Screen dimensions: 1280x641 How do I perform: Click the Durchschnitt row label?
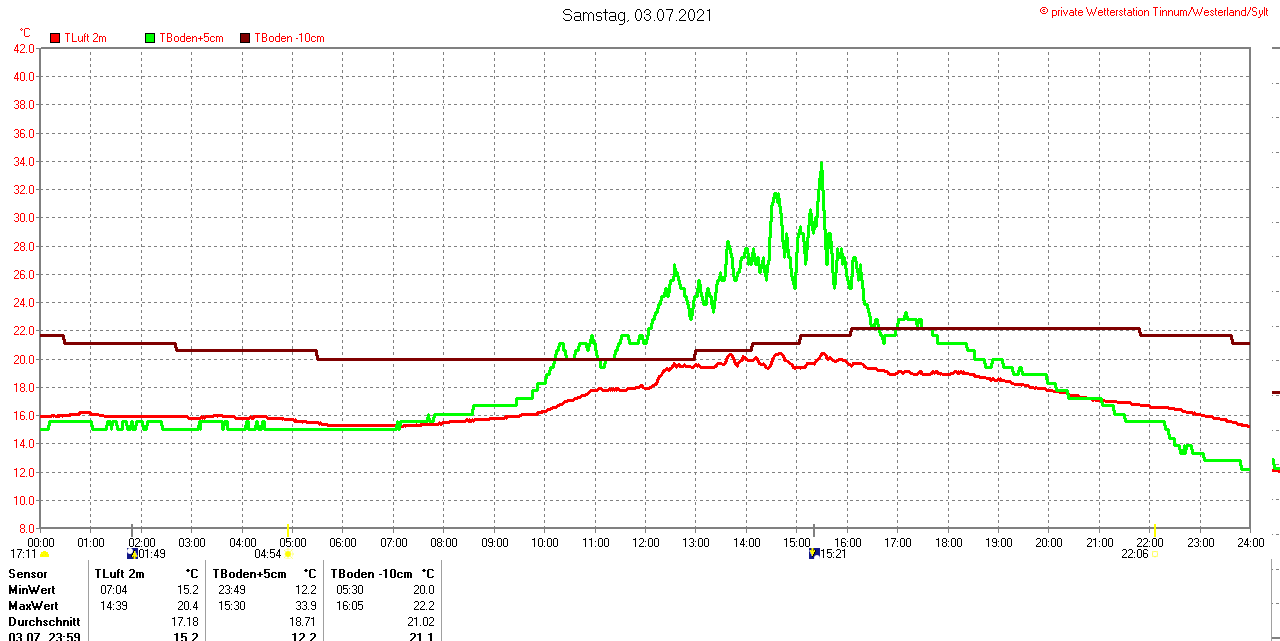(44, 622)
